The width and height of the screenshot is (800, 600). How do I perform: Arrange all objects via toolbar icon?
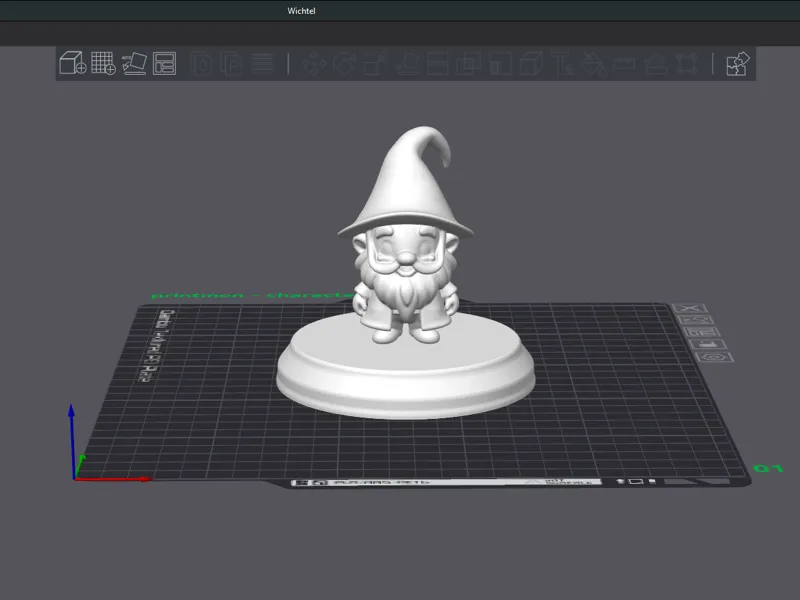pyautogui.click(x=164, y=64)
